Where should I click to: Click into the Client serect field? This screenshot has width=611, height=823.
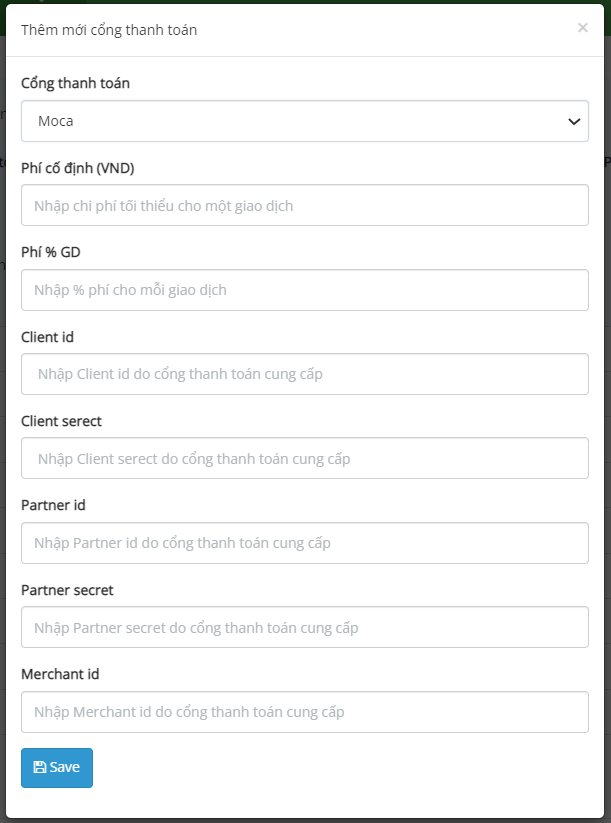coord(304,458)
